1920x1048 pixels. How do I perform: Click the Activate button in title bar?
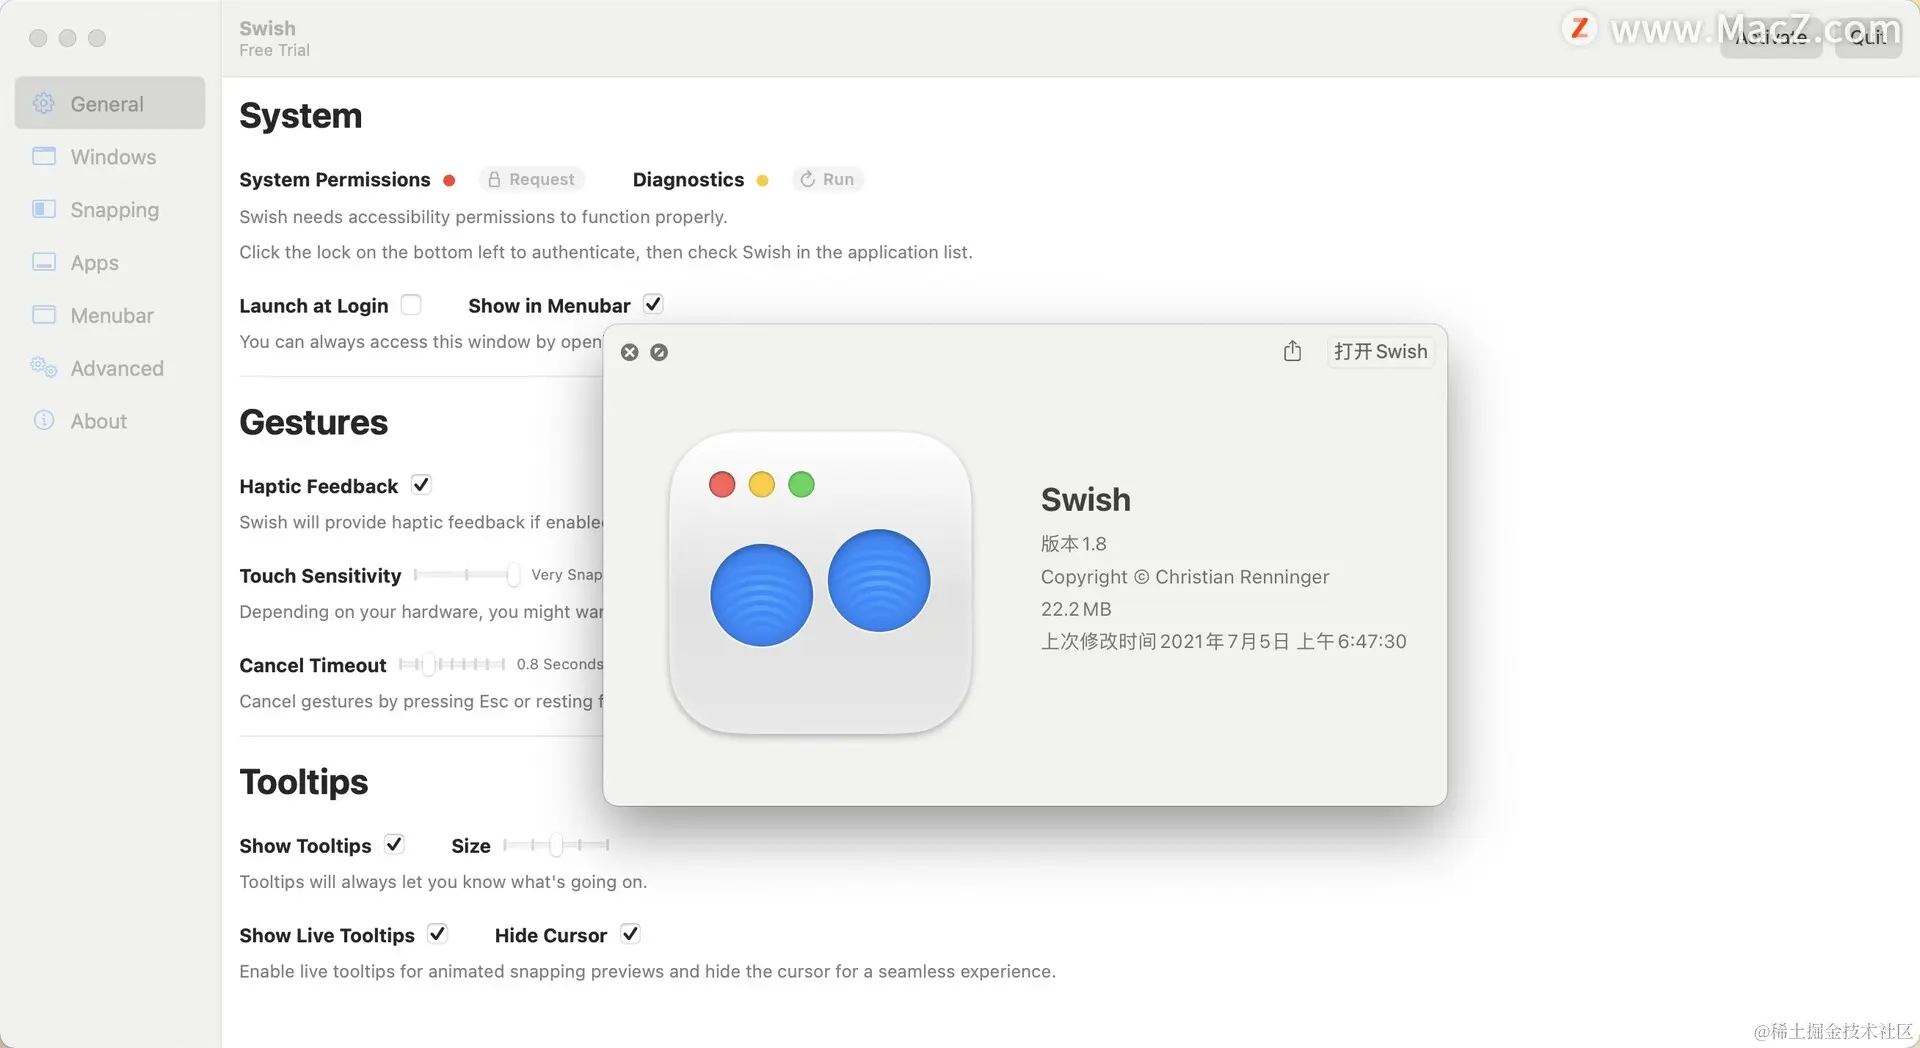[1771, 37]
